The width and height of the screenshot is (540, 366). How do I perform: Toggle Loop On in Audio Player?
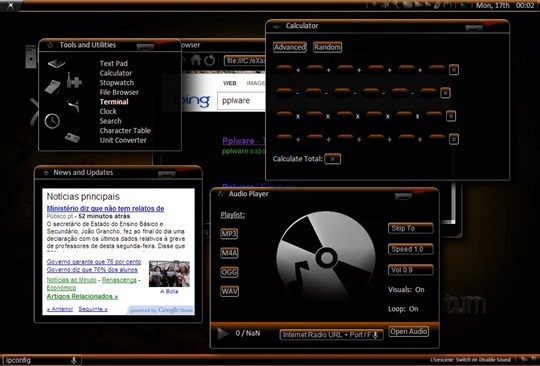403,309
